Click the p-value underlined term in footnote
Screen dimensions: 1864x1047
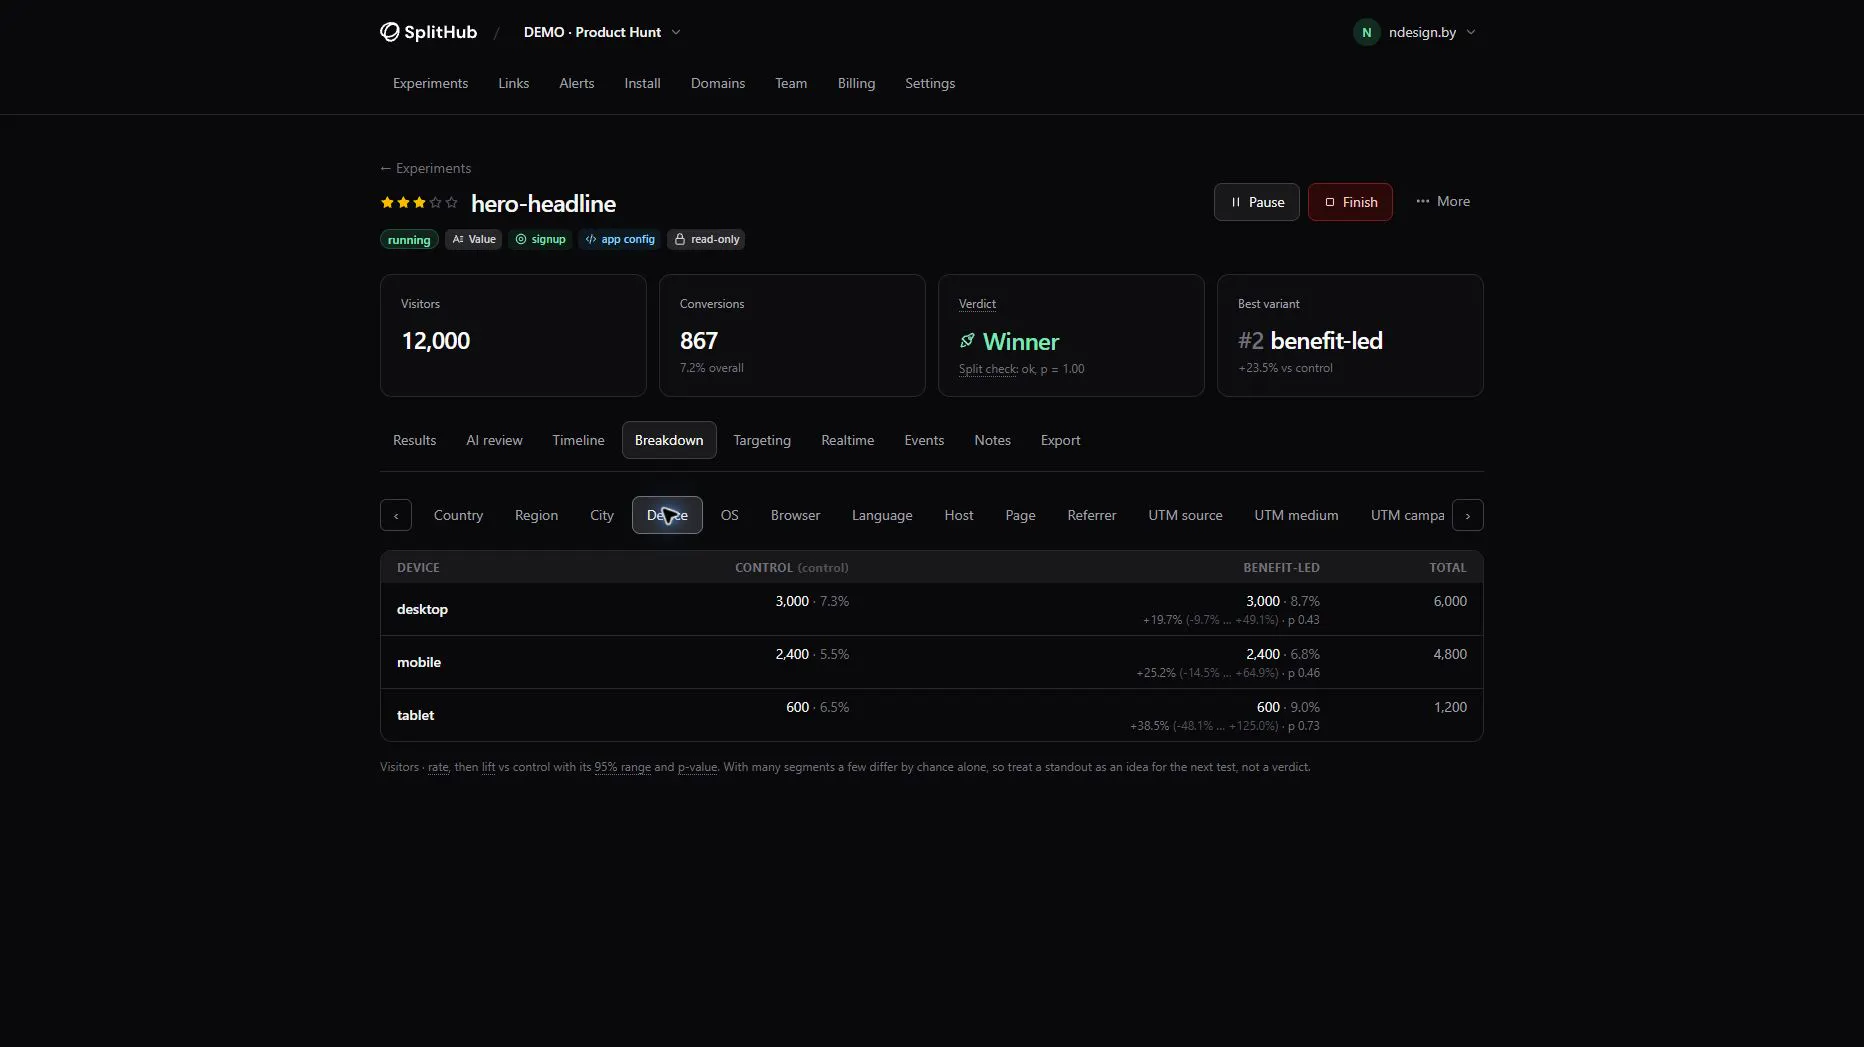[x=697, y=767]
